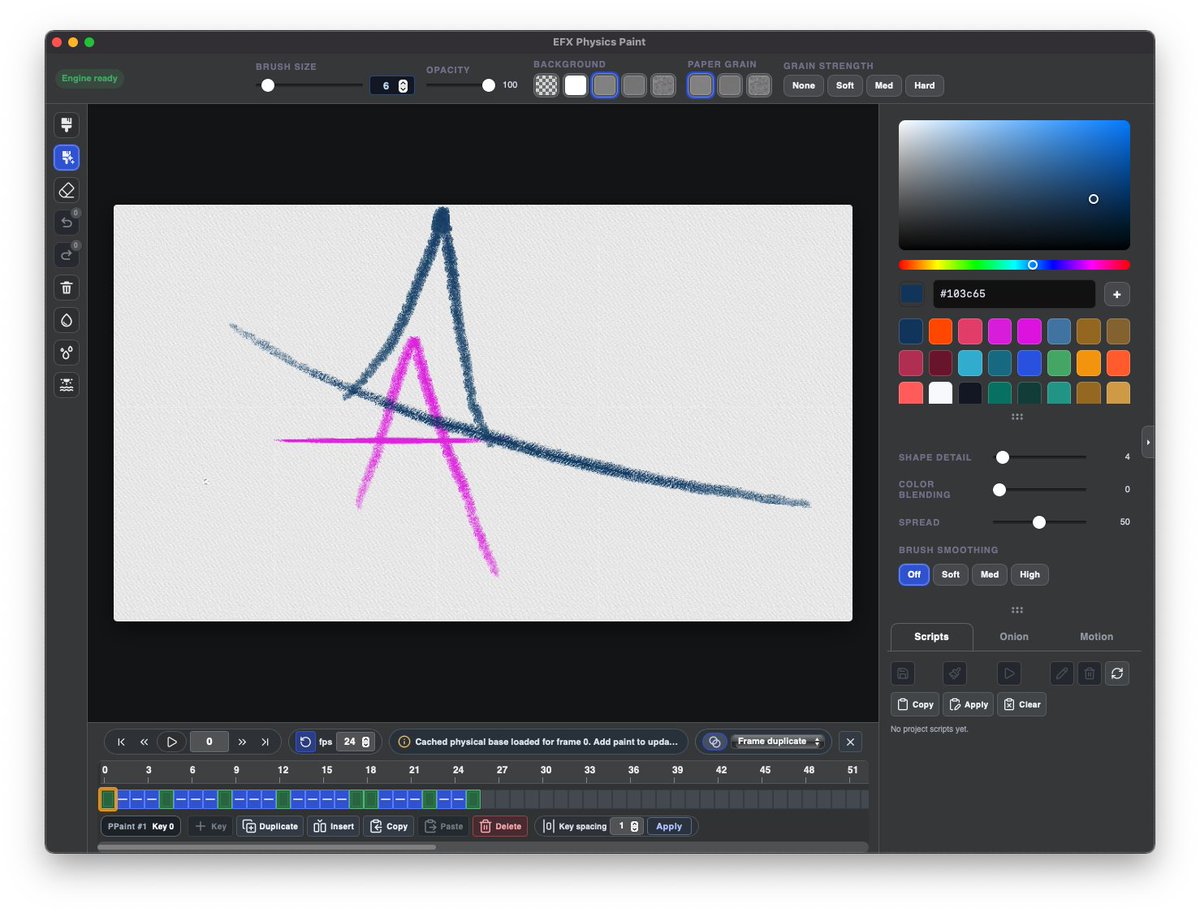1200x913 pixels.
Task: Click the hue spectrum slider
Action: (x=1014, y=265)
